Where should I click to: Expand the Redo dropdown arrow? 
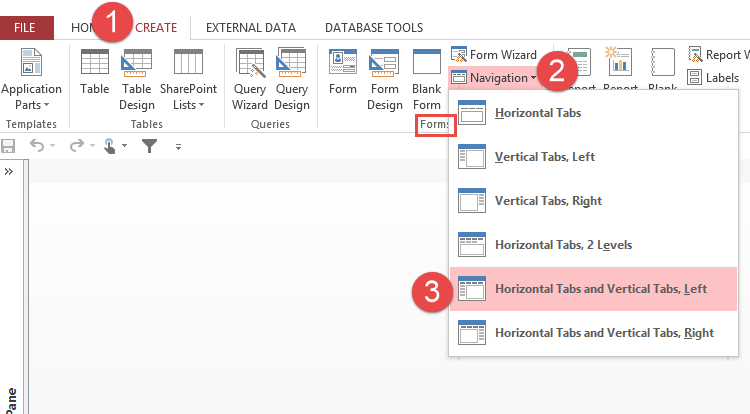coord(92,146)
